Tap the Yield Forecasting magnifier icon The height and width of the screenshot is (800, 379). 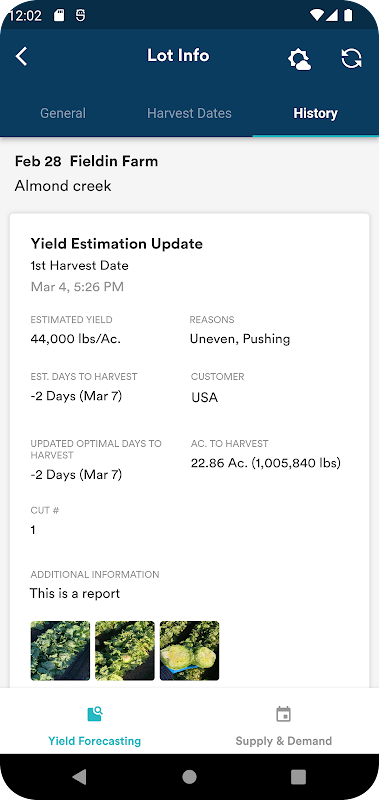tap(95, 714)
